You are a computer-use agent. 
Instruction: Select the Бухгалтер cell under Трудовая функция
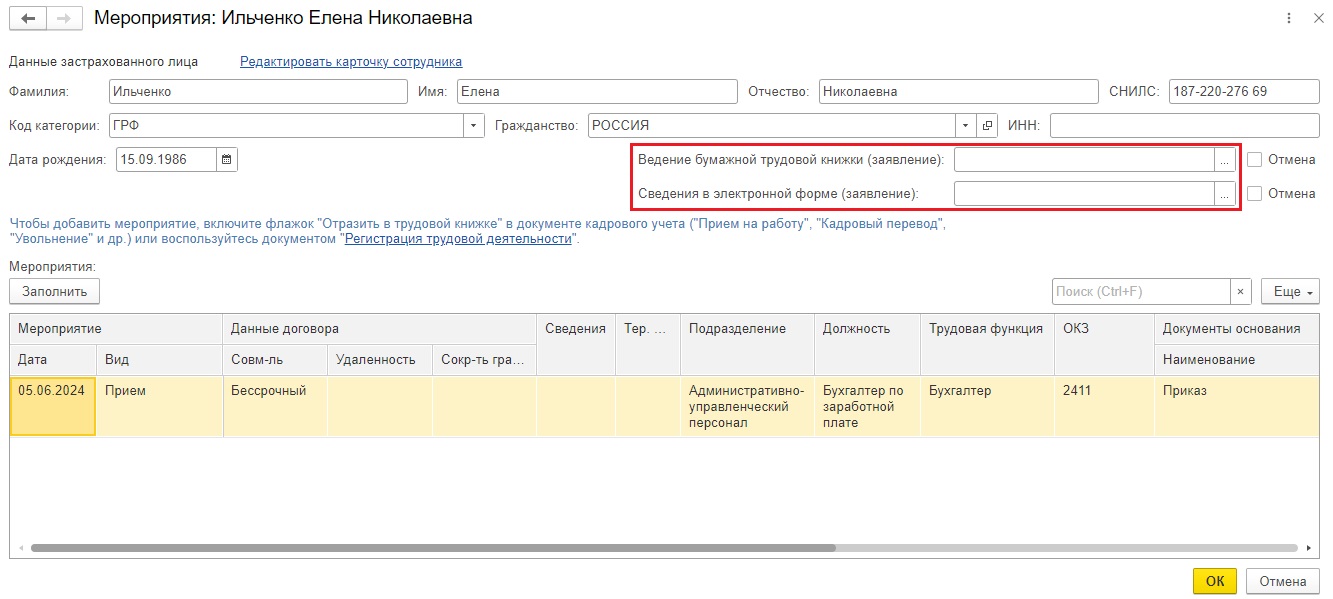(987, 406)
